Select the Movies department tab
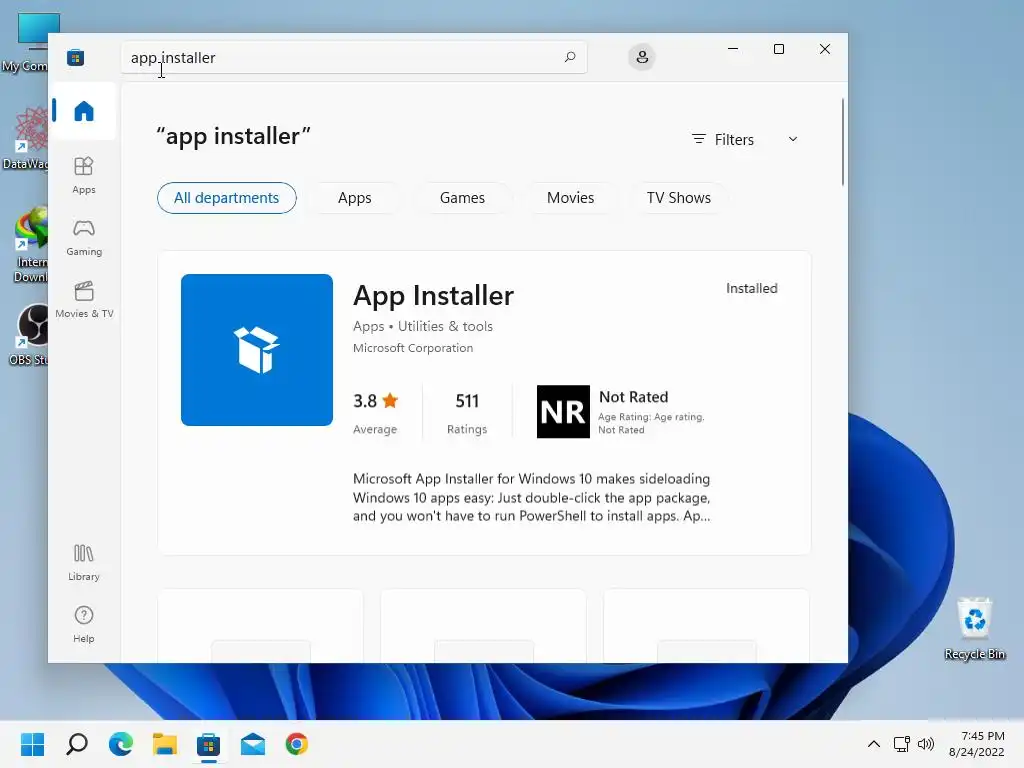The image size is (1024, 768). click(x=571, y=198)
